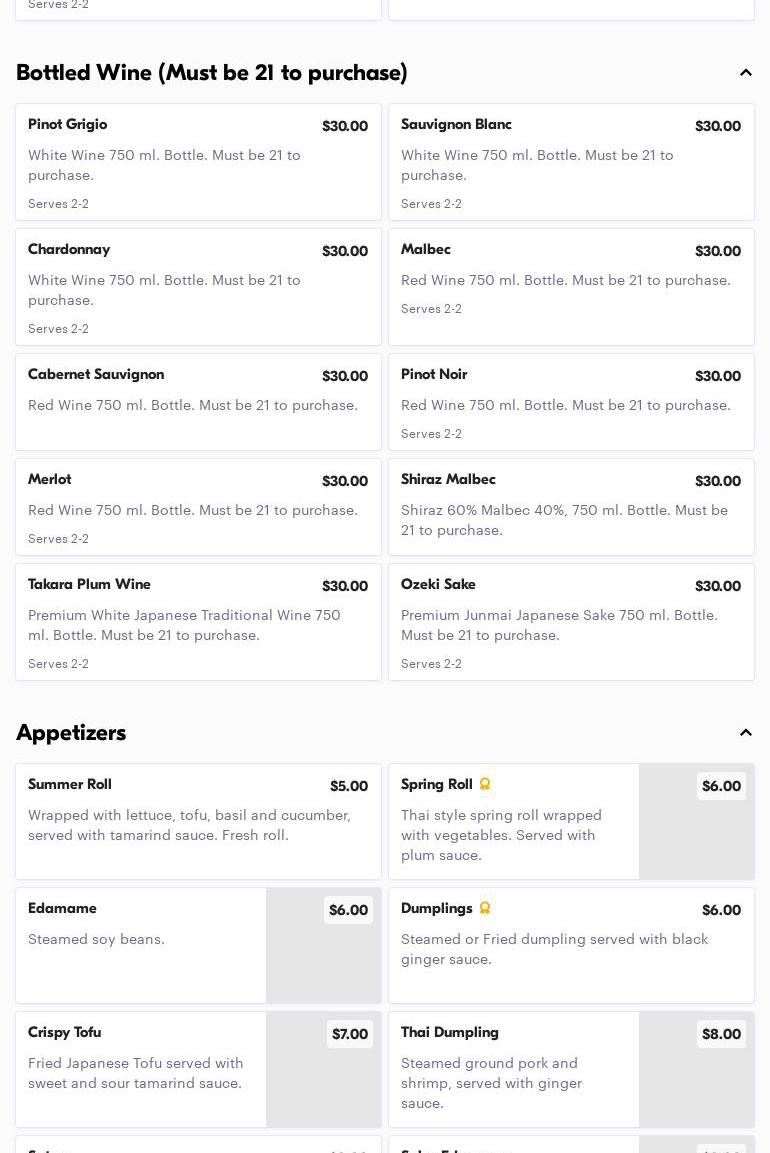Click the Spring Roll image thumbnail
The width and height of the screenshot is (770, 1153).
click(x=696, y=821)
